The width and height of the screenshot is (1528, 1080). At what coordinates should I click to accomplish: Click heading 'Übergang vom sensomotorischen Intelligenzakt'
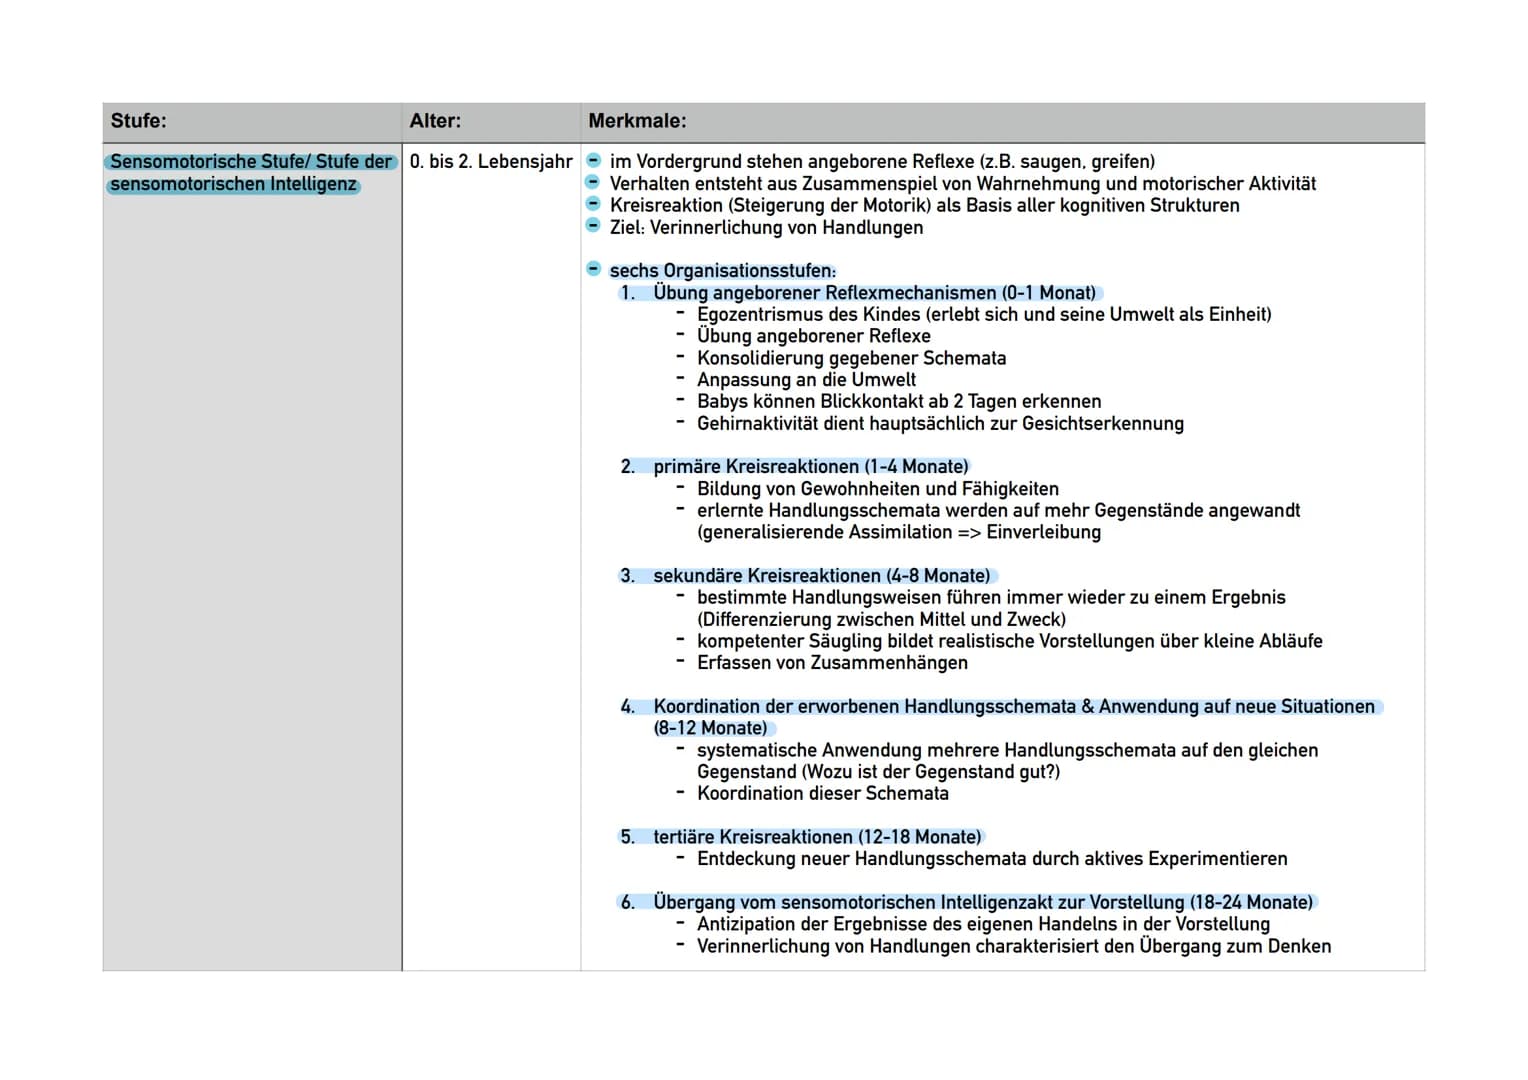coord(983,902)
